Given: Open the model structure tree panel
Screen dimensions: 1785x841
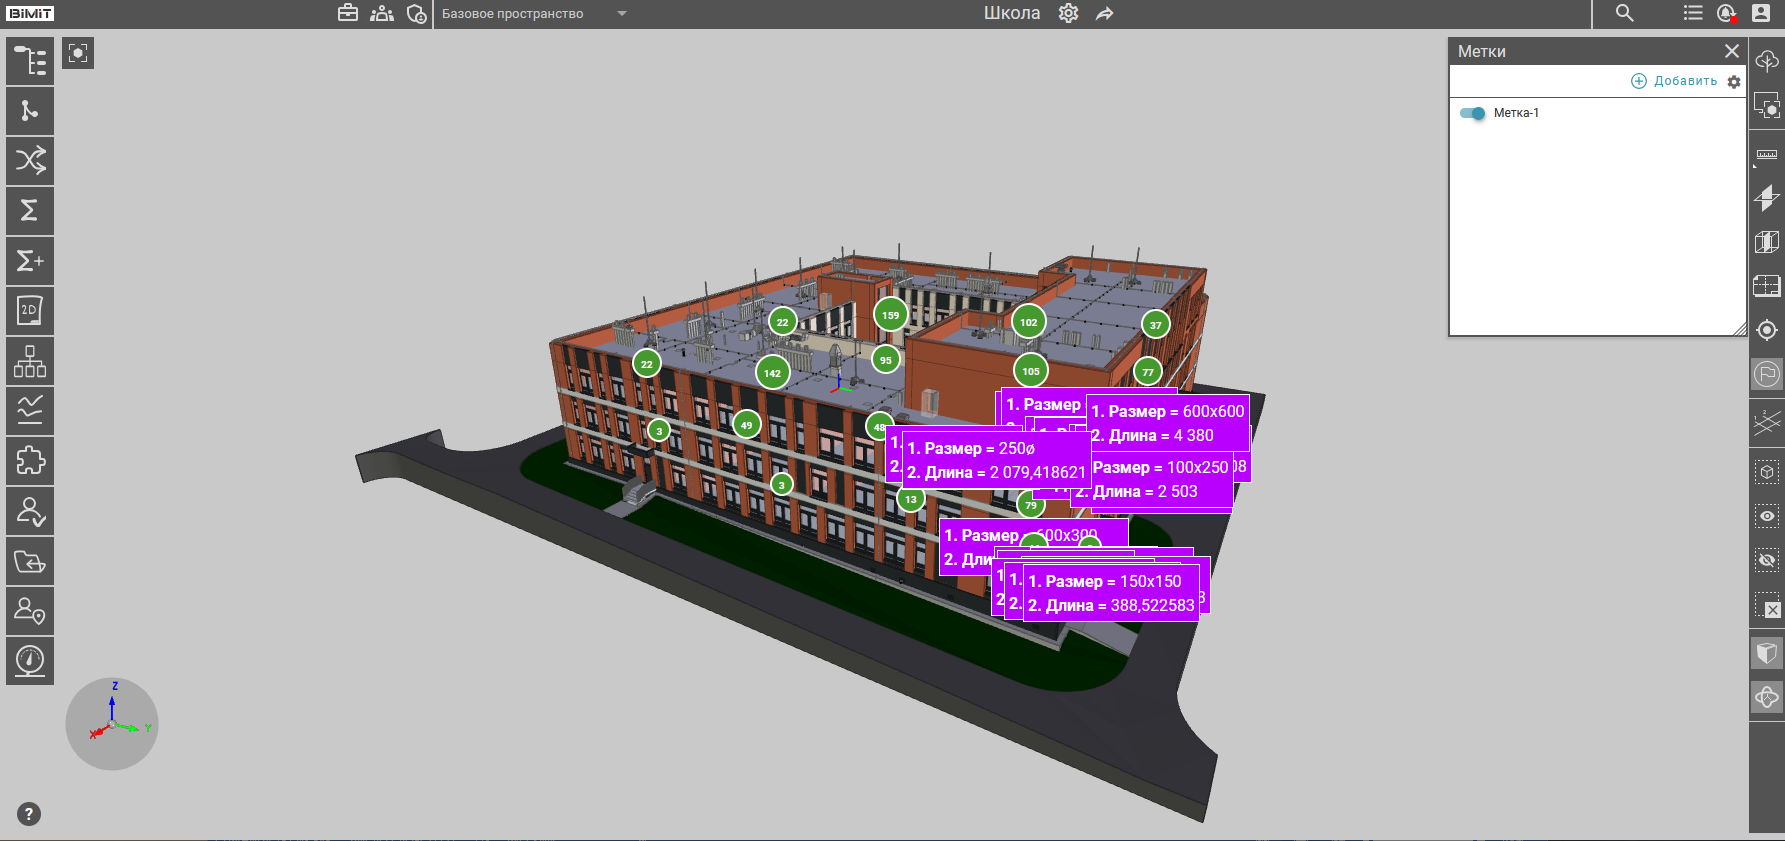Looking at the screenshot, I should click(x=30, y=61).
